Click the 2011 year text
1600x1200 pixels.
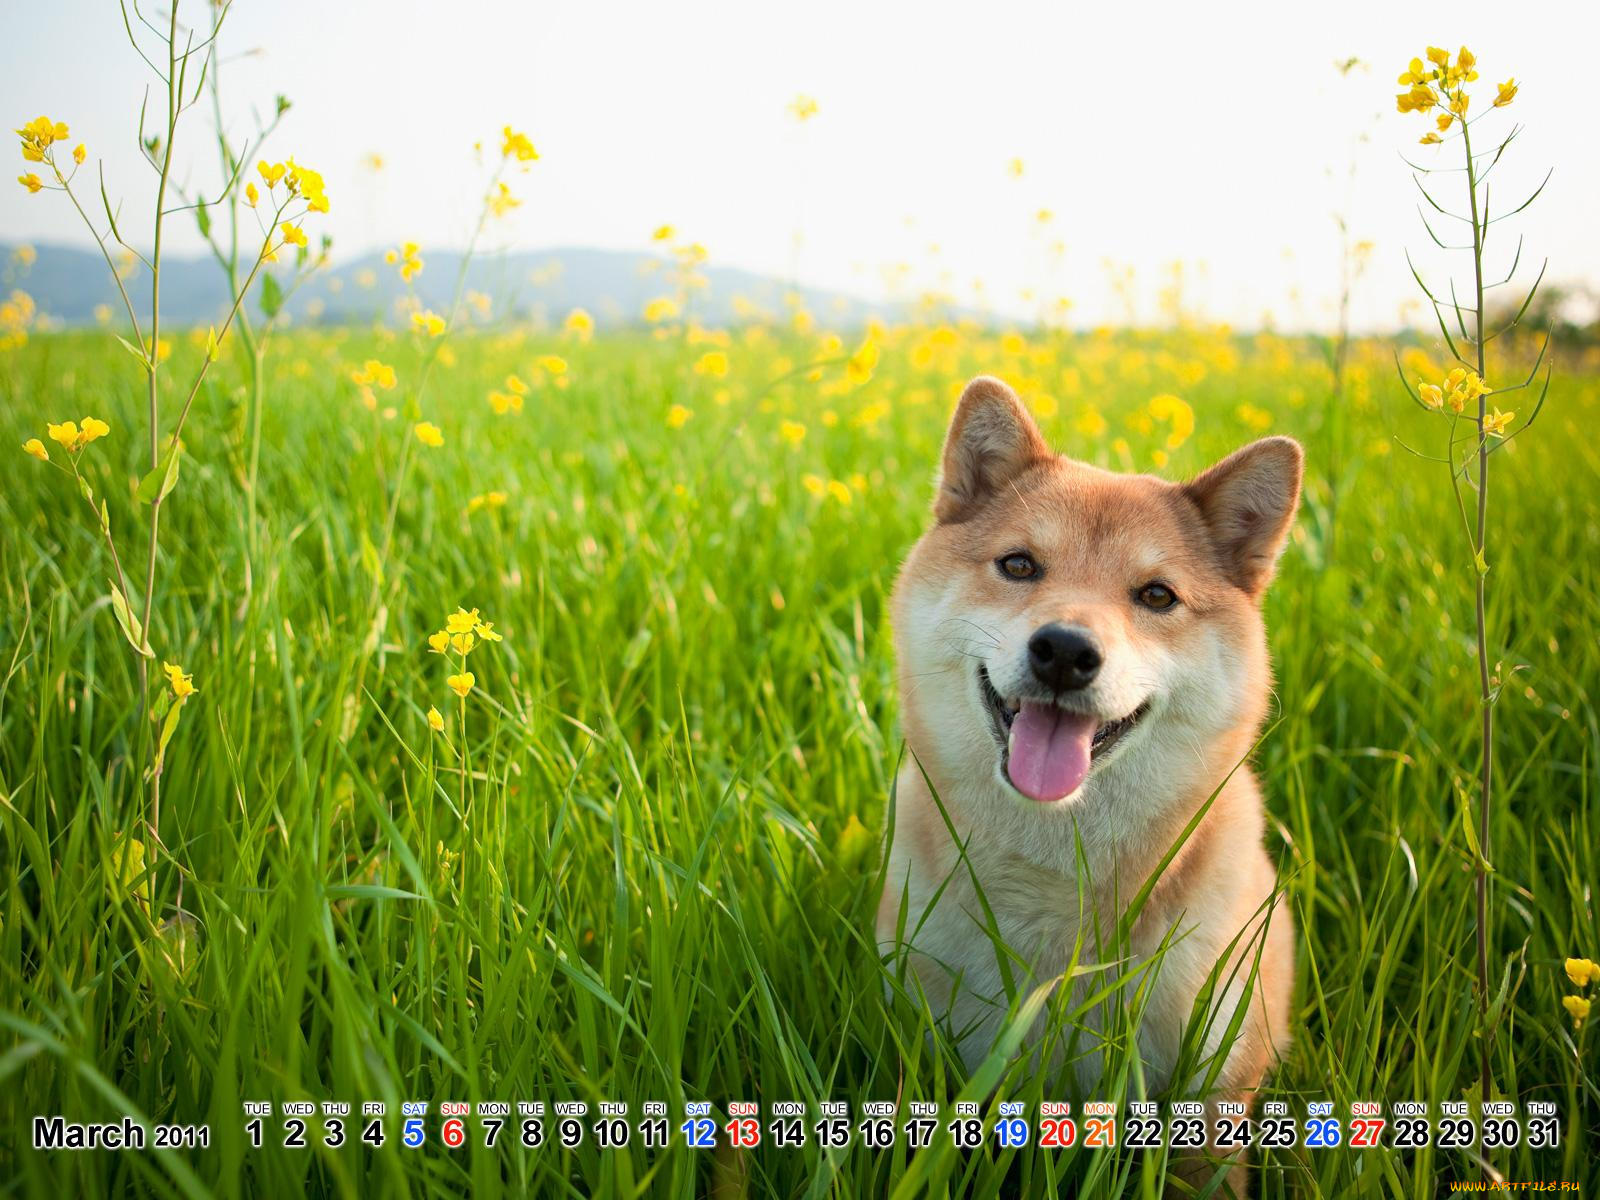pyautogui.click(x=182, y=1137)
